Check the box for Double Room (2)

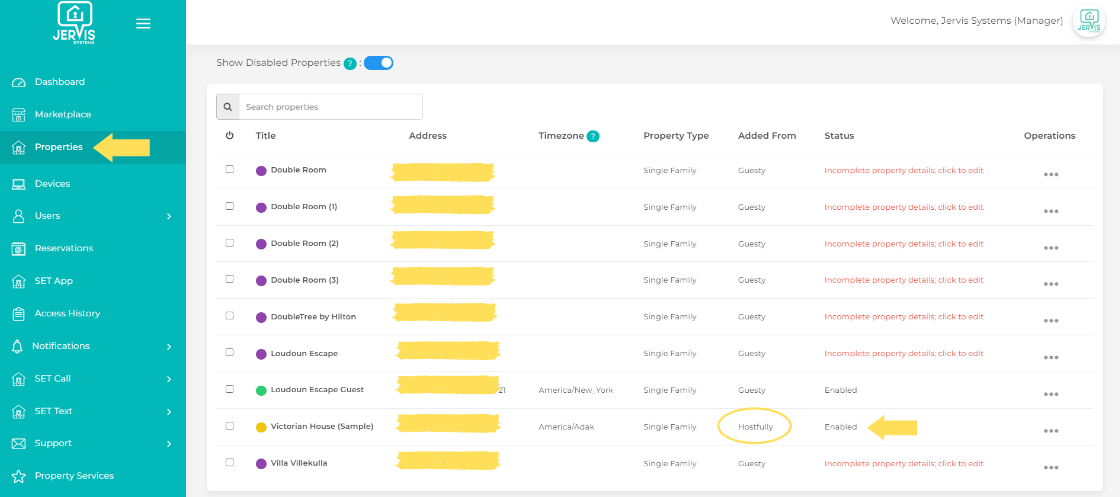(x=230, y=243)
